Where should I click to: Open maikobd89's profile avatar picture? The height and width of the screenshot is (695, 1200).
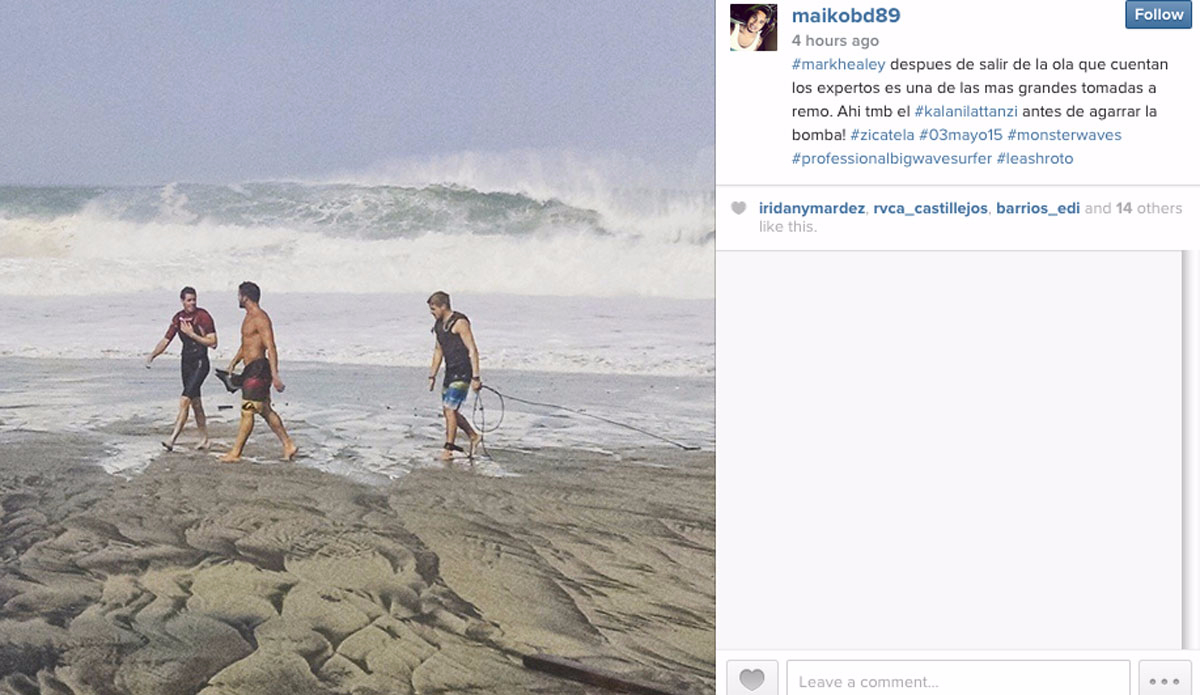point(753,27)
